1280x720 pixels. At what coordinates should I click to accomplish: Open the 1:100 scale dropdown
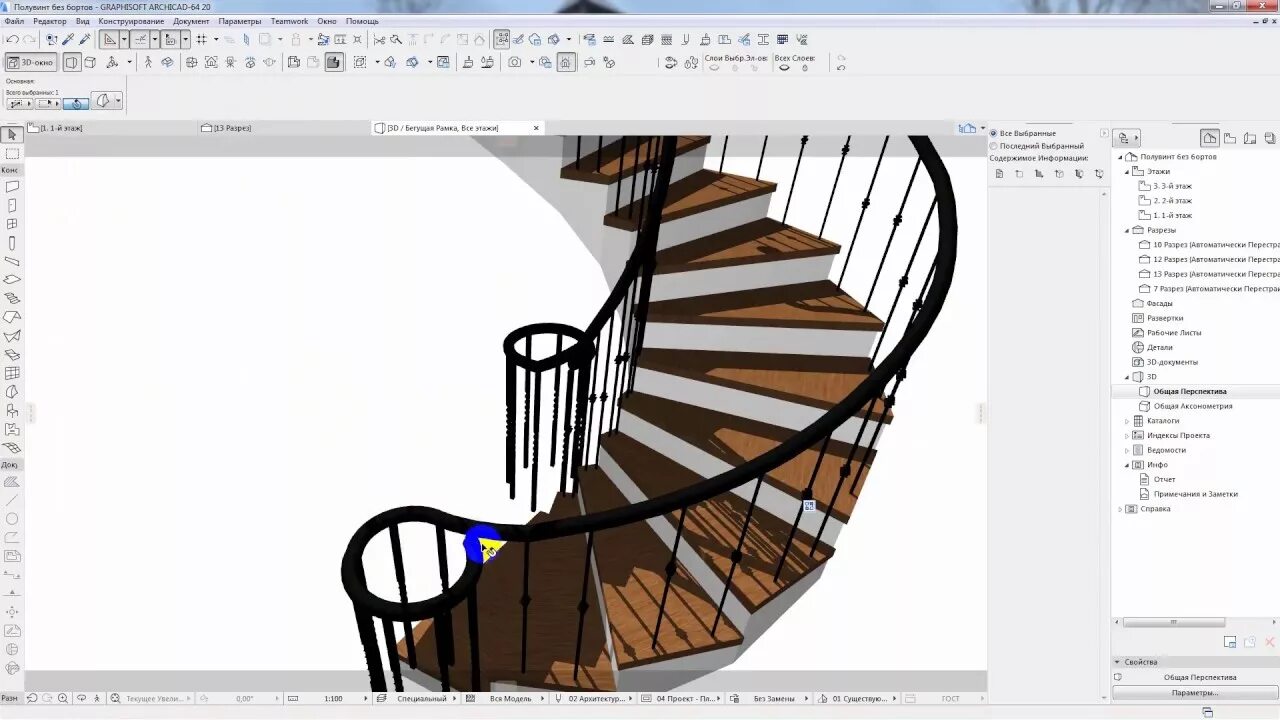327,698
